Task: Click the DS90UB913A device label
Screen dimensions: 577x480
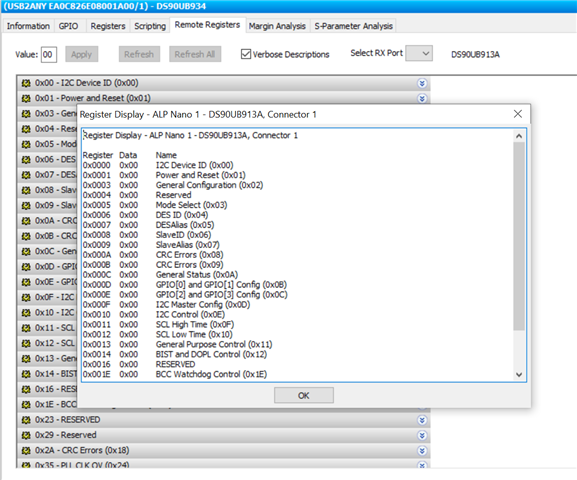Action: pos(475,54)
